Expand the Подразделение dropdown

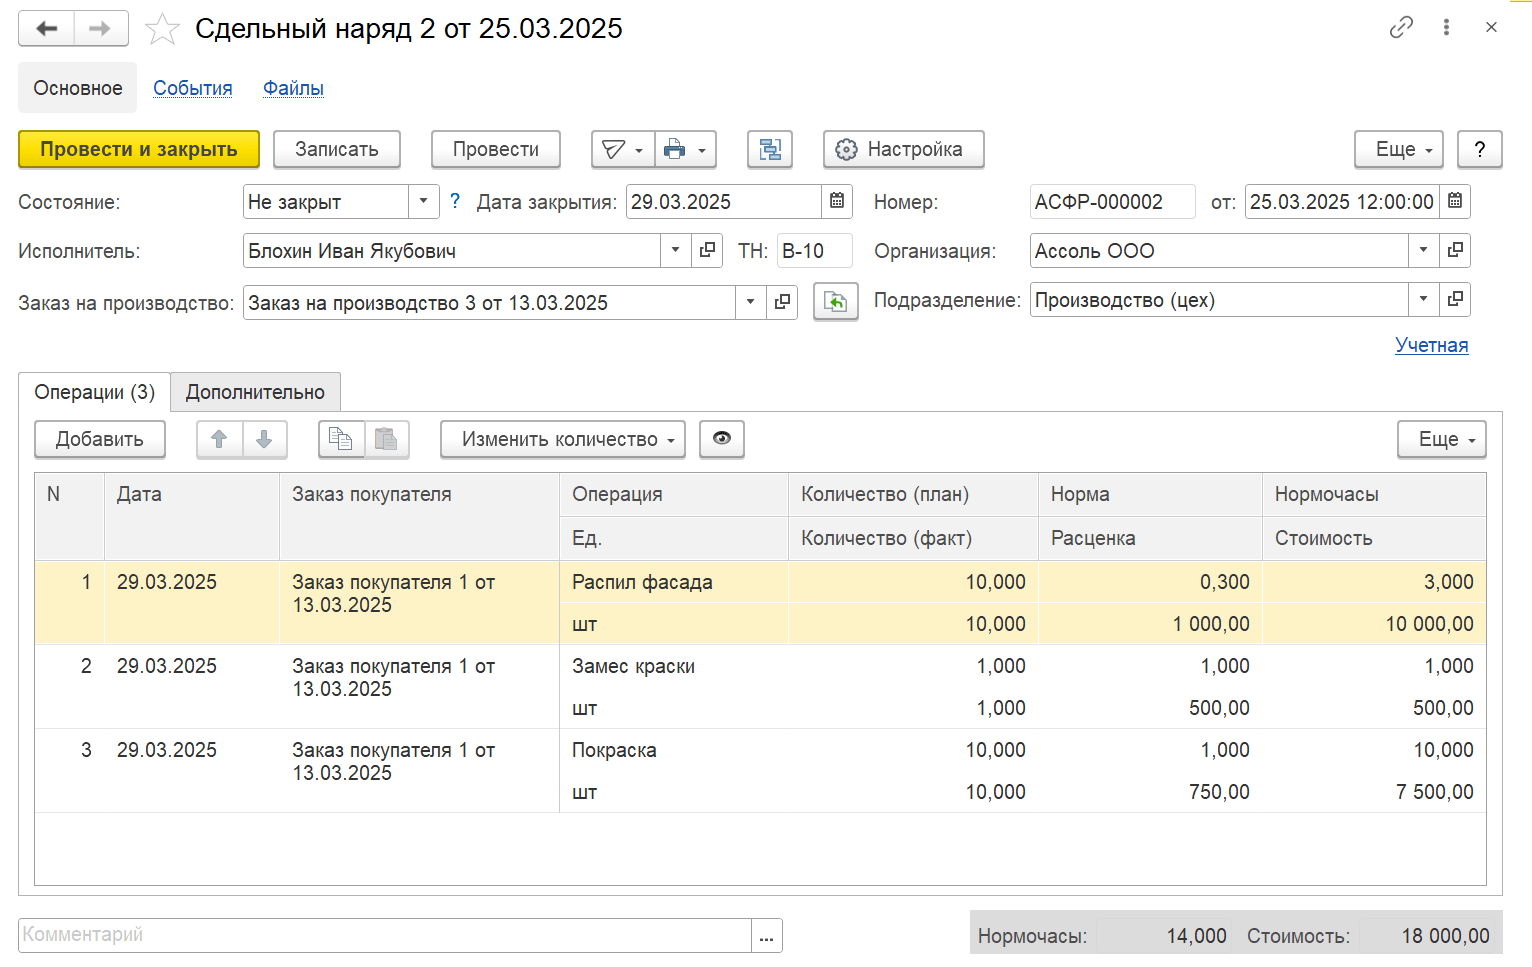click(1423, 299)
